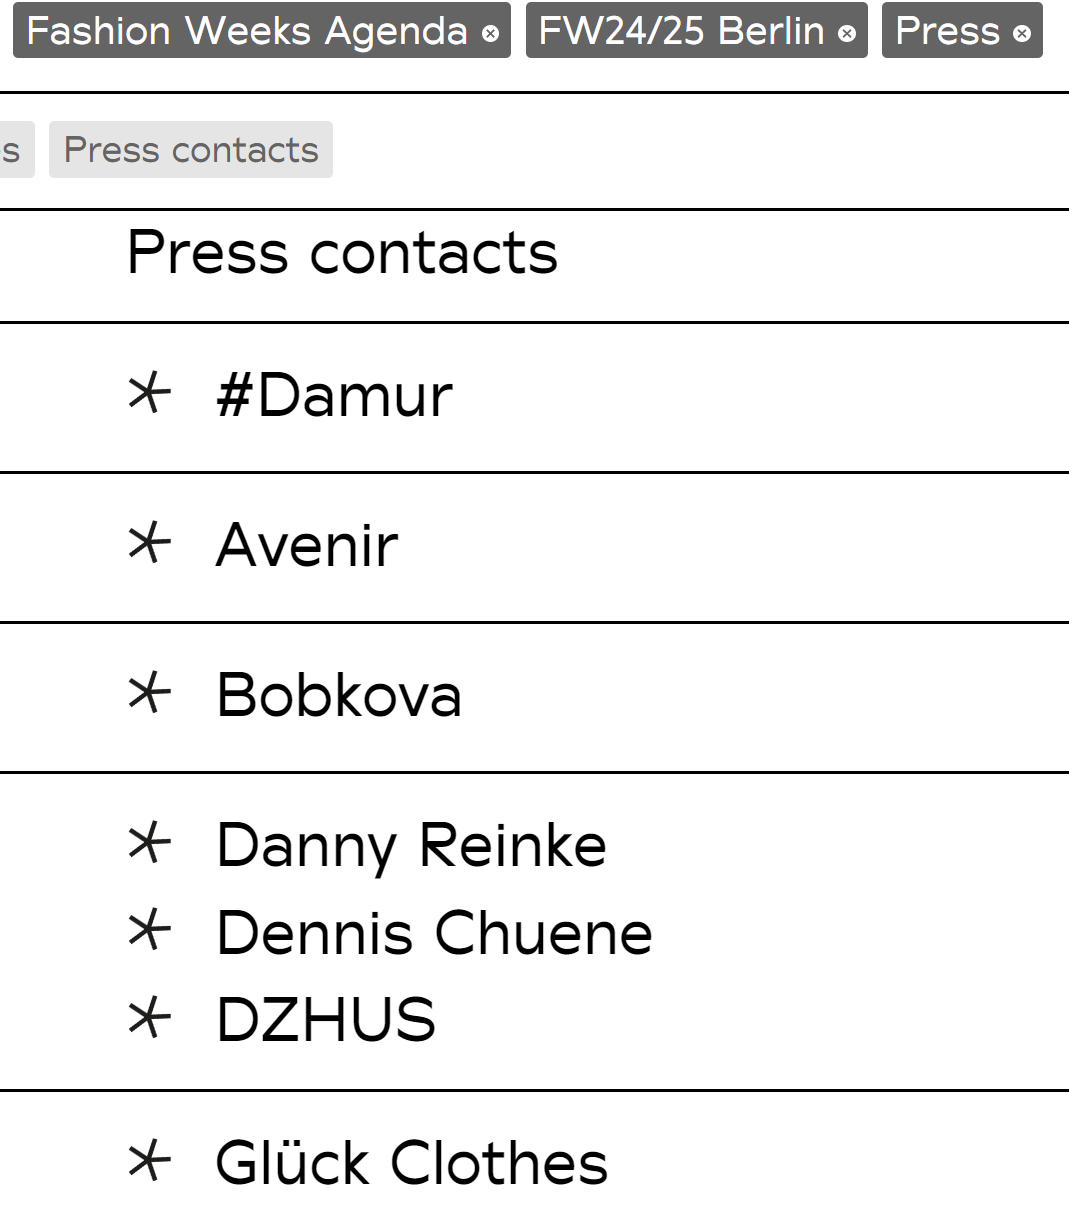
Task: Click the Press contacts section heading
Action: point(342,252)
